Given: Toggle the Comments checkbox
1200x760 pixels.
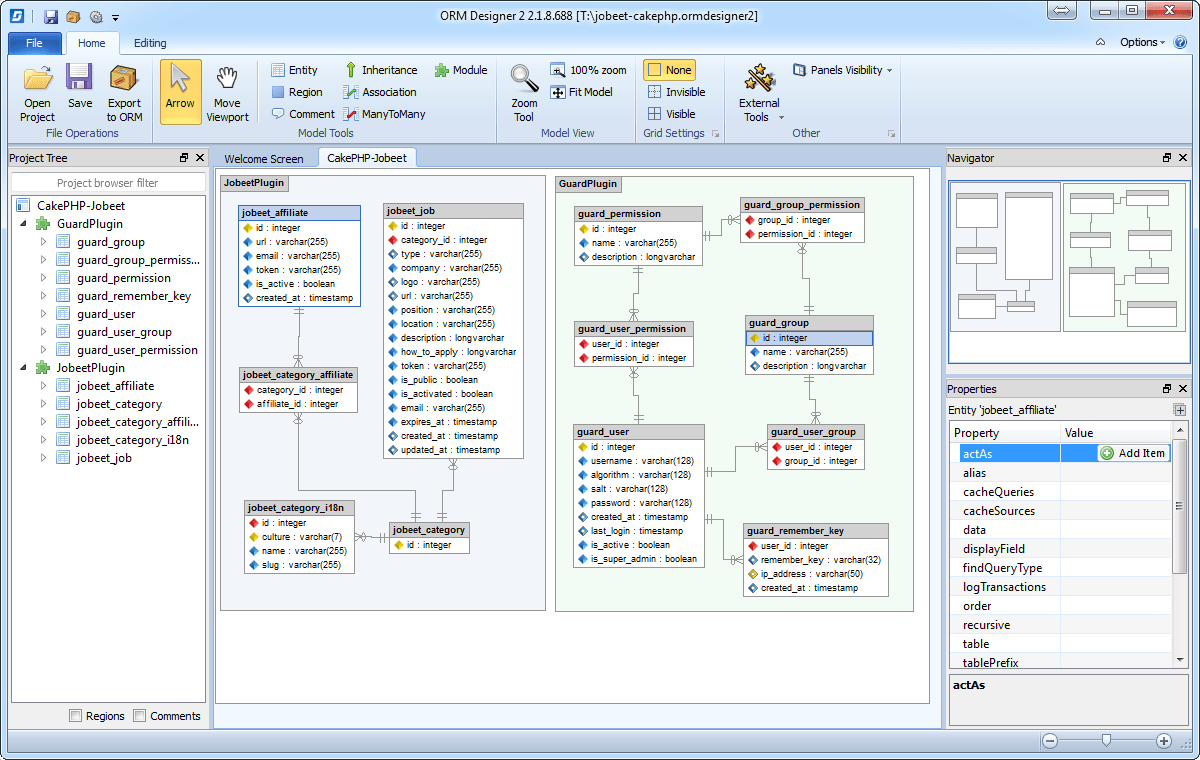Looking at the screenshot, I should click(x=140, y=716).
